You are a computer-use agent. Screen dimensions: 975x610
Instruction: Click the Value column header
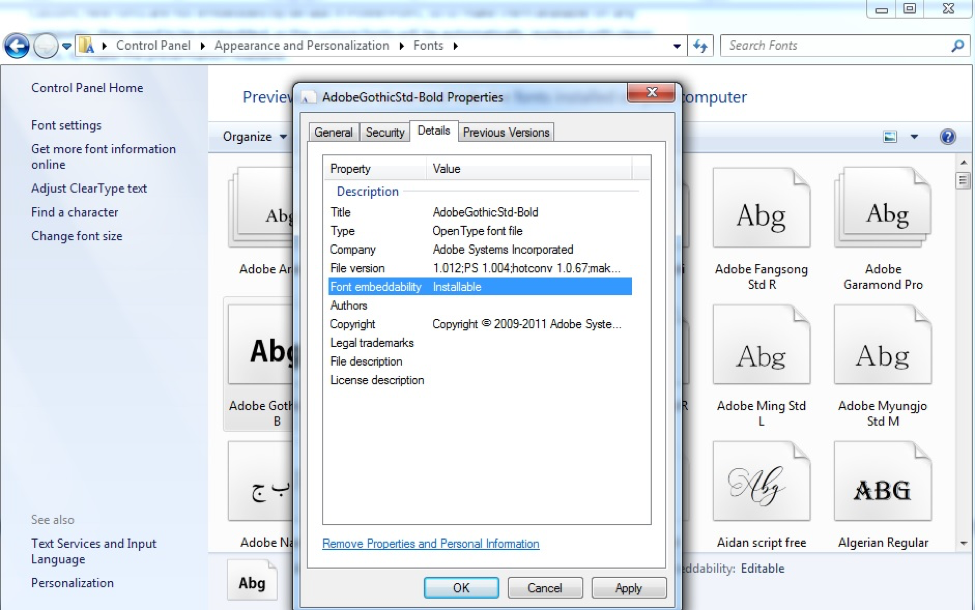coord(529,169)
